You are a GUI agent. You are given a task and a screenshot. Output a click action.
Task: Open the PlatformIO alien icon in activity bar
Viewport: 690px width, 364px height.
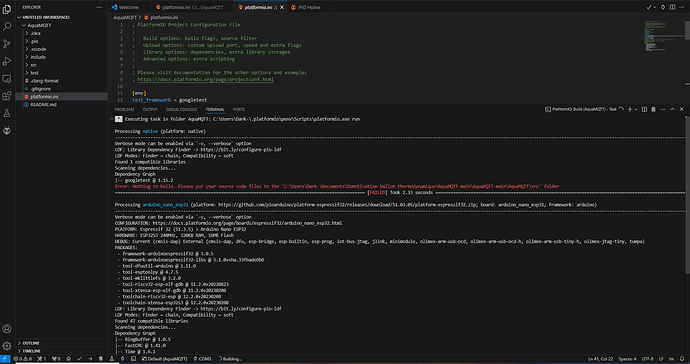point(7,130)
